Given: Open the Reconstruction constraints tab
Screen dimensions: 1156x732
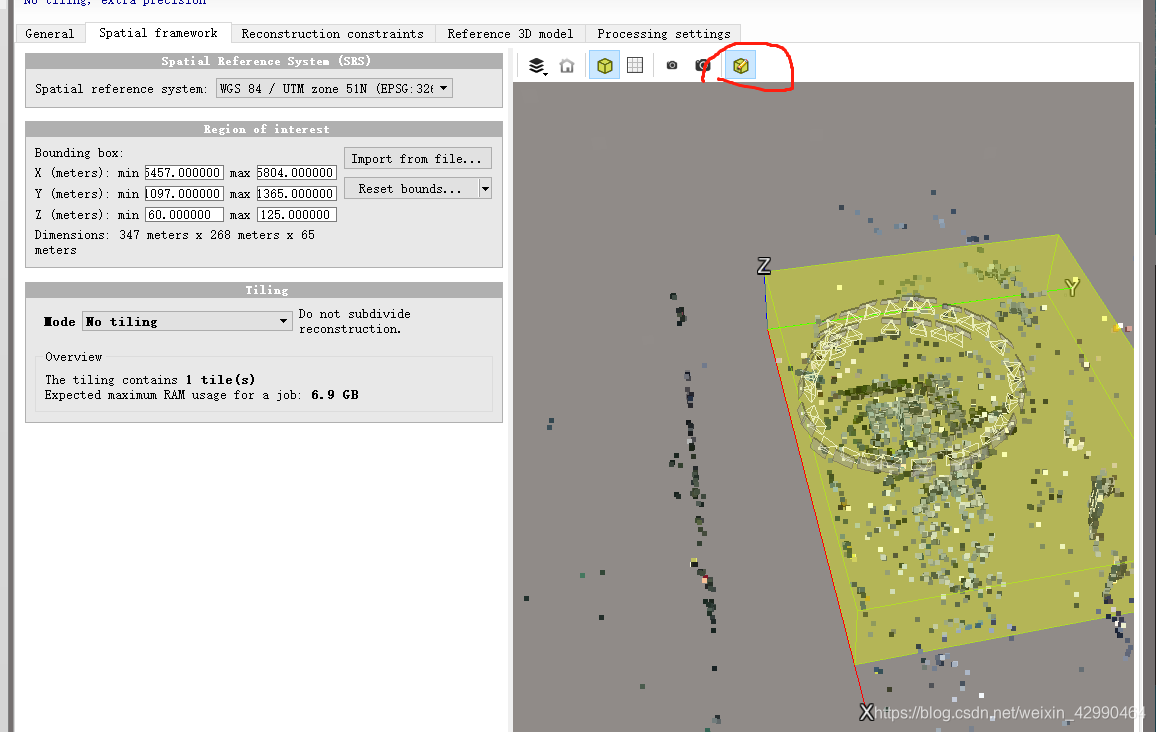Looking at the screenshot, I should 332,33.
